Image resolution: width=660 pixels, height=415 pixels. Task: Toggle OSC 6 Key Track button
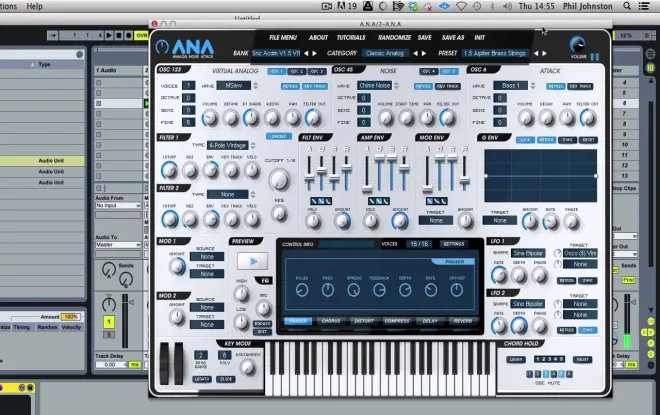pyautogui.click(x=580, y=86)
